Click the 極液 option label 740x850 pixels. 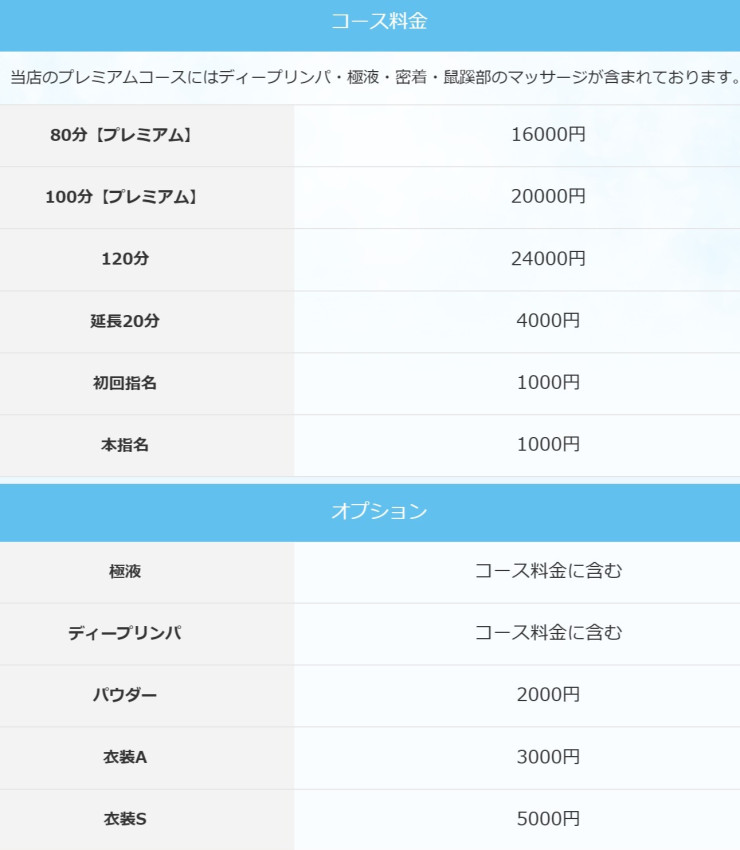[125, 571]
